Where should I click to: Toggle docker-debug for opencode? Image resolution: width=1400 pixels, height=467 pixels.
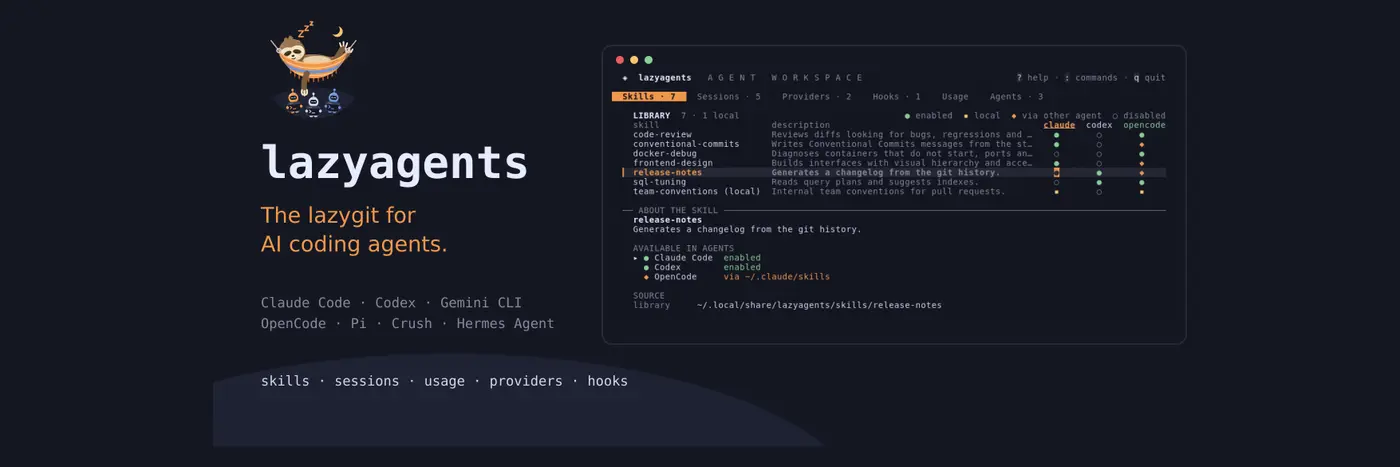(x=1141, y=154)
